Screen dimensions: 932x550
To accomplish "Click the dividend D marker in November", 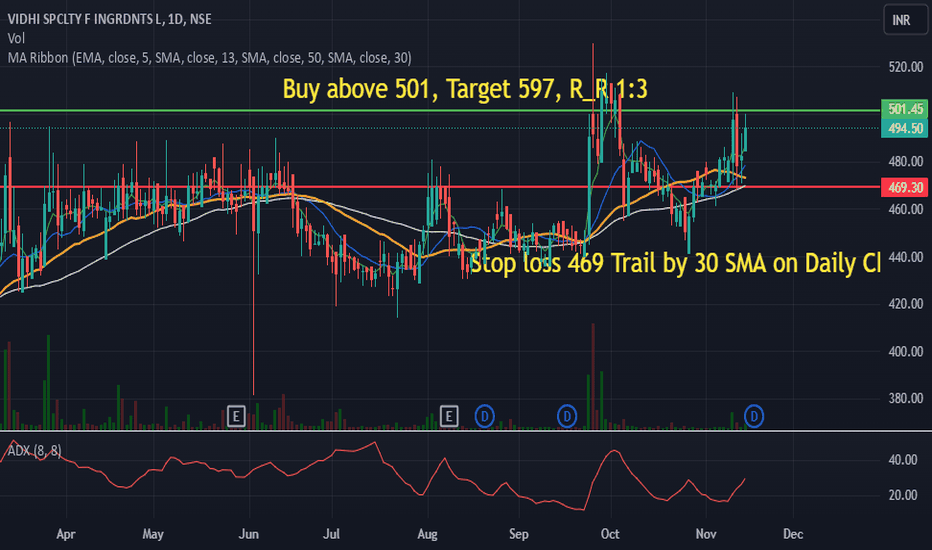I will [x=754, y=416].
